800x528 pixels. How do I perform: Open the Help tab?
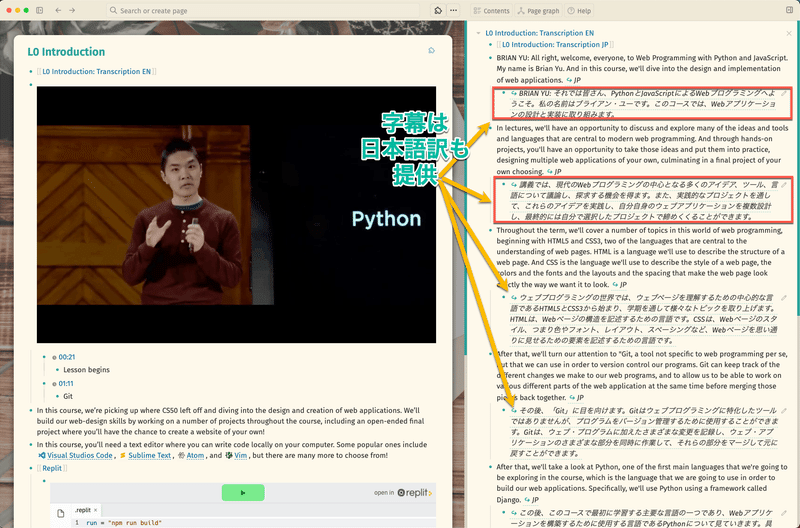tap(579, 11)
